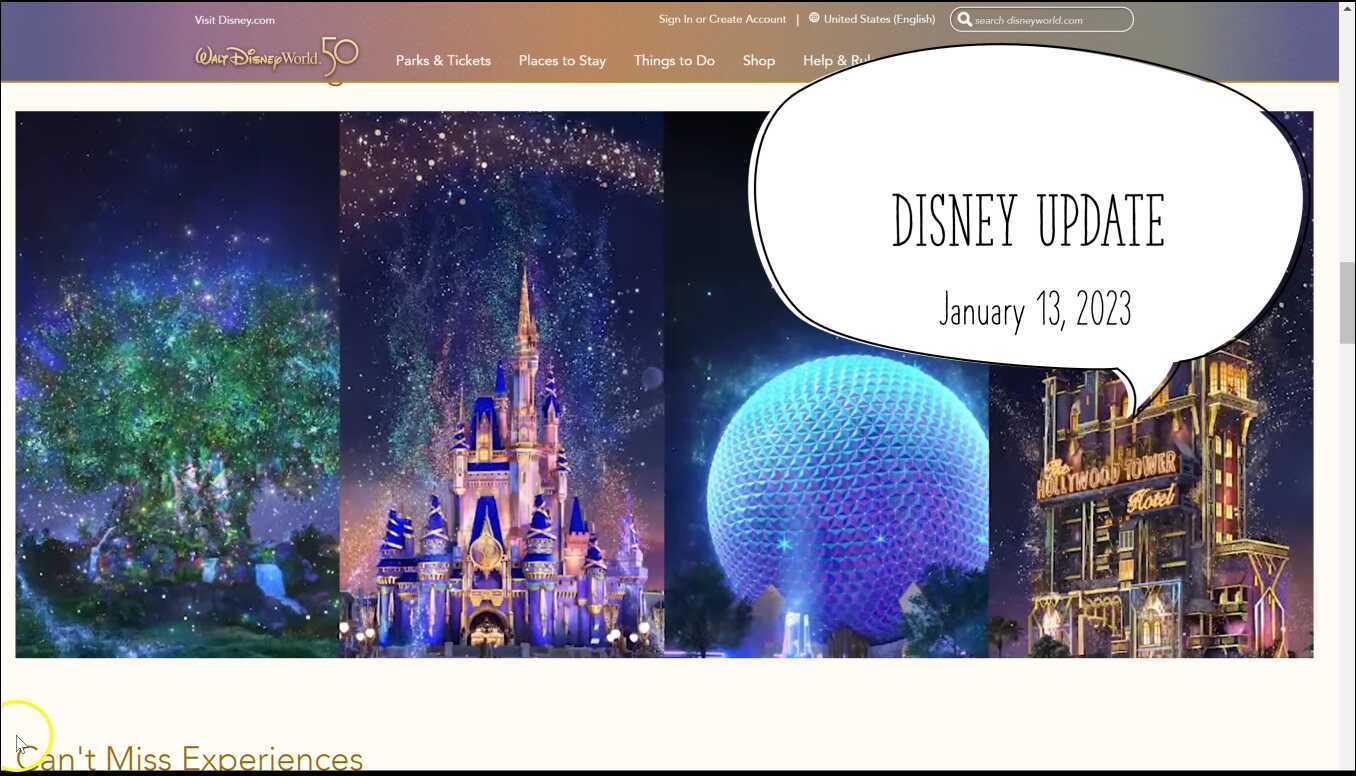Change region via United States (English)
The width and height of the screenshot is (1356, 776).
point(879,18)
